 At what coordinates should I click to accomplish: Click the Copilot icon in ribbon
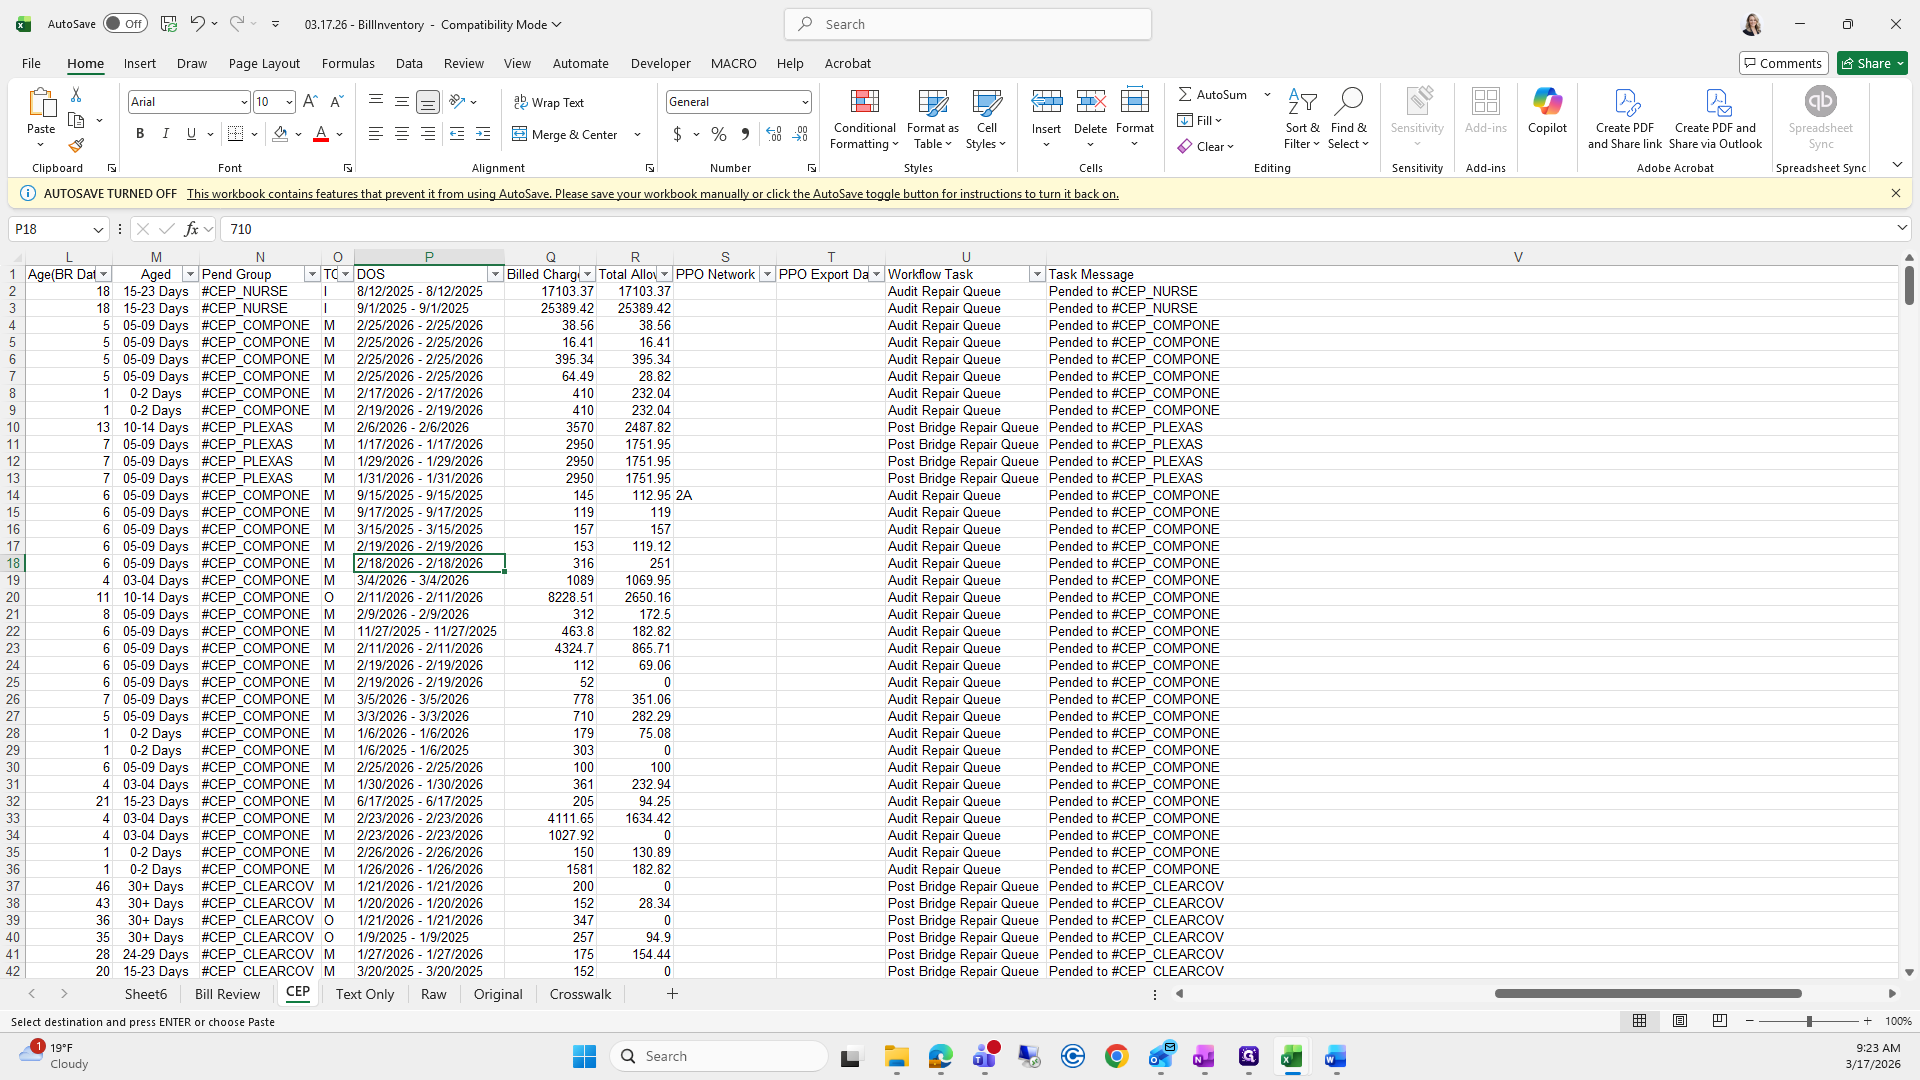click(x=1547, y=101)
